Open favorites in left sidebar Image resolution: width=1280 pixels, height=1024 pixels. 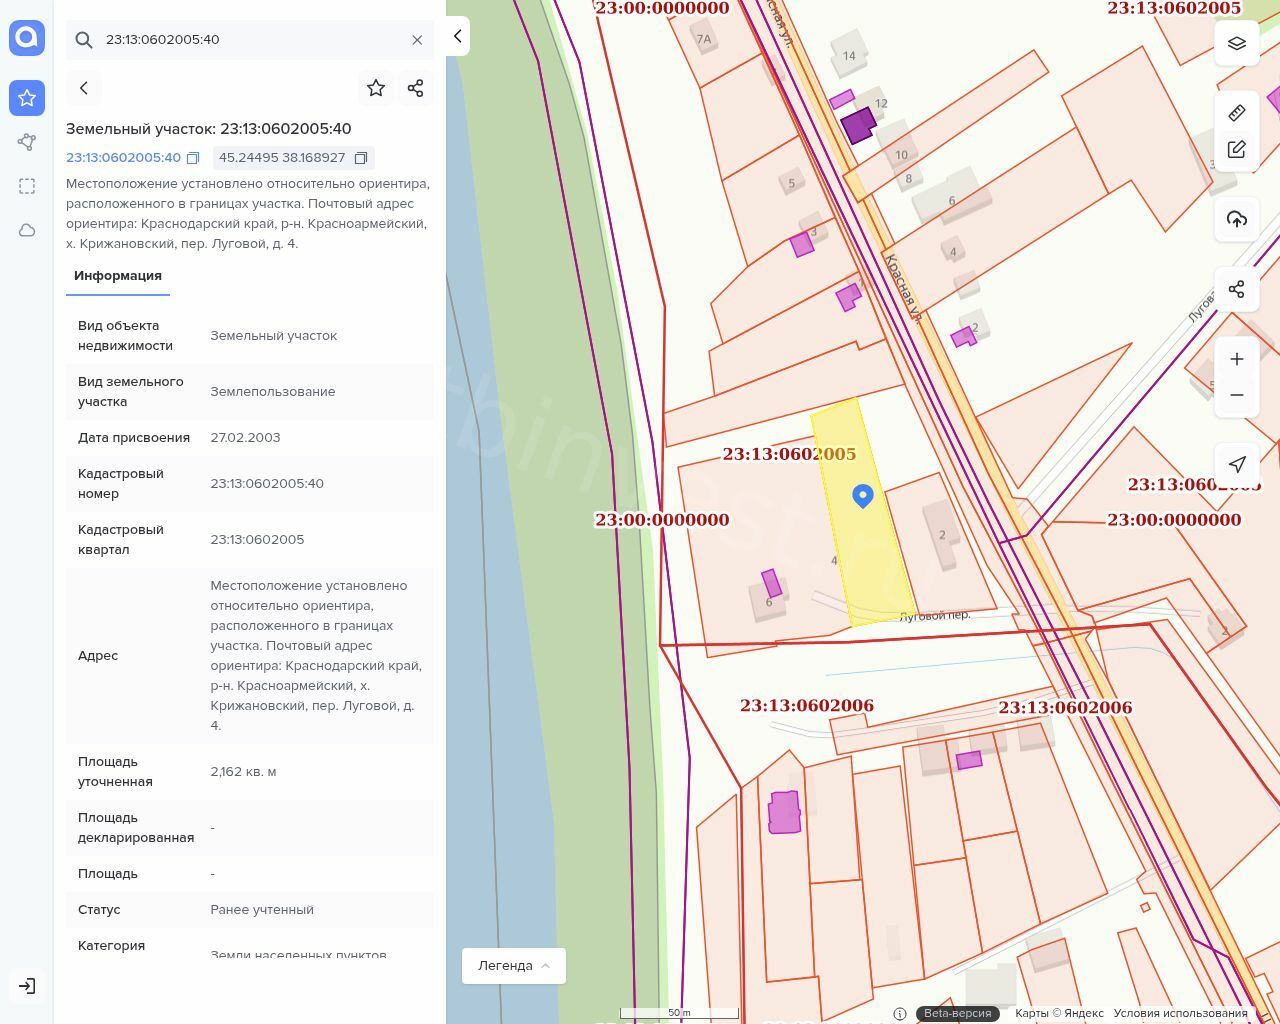click(x=27, y=98)
